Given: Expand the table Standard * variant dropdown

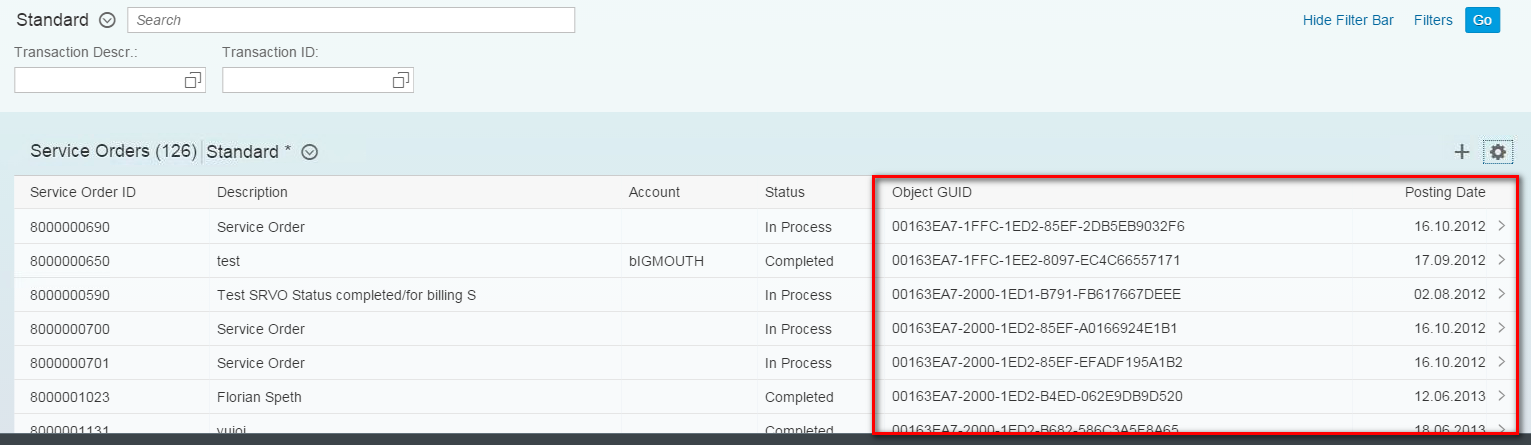Looking at the screenshot, I should [x=310, y=152].
